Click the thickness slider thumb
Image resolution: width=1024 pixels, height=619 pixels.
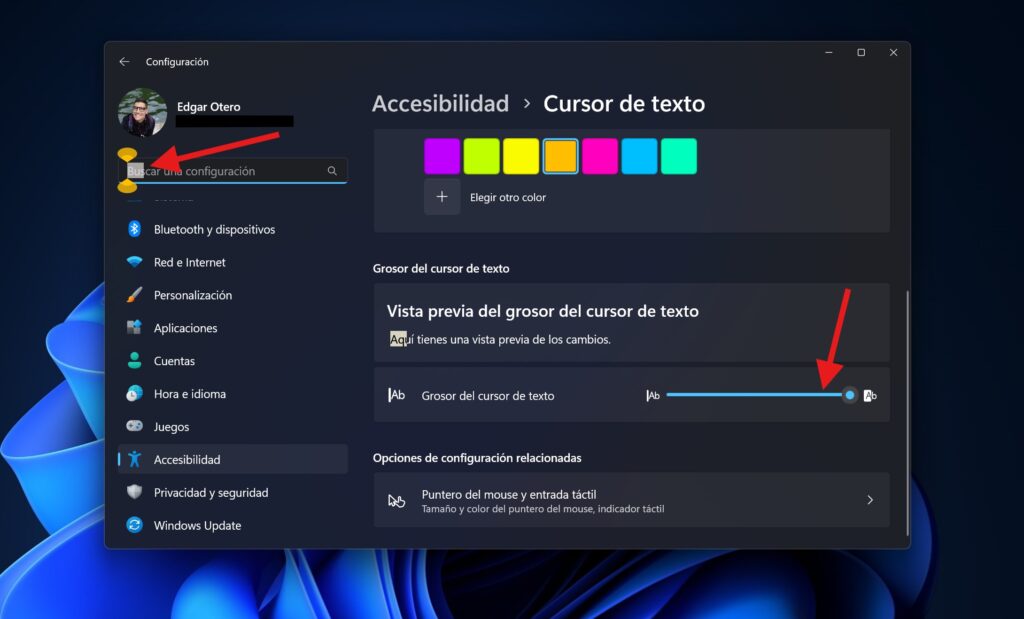pos(850,395)
